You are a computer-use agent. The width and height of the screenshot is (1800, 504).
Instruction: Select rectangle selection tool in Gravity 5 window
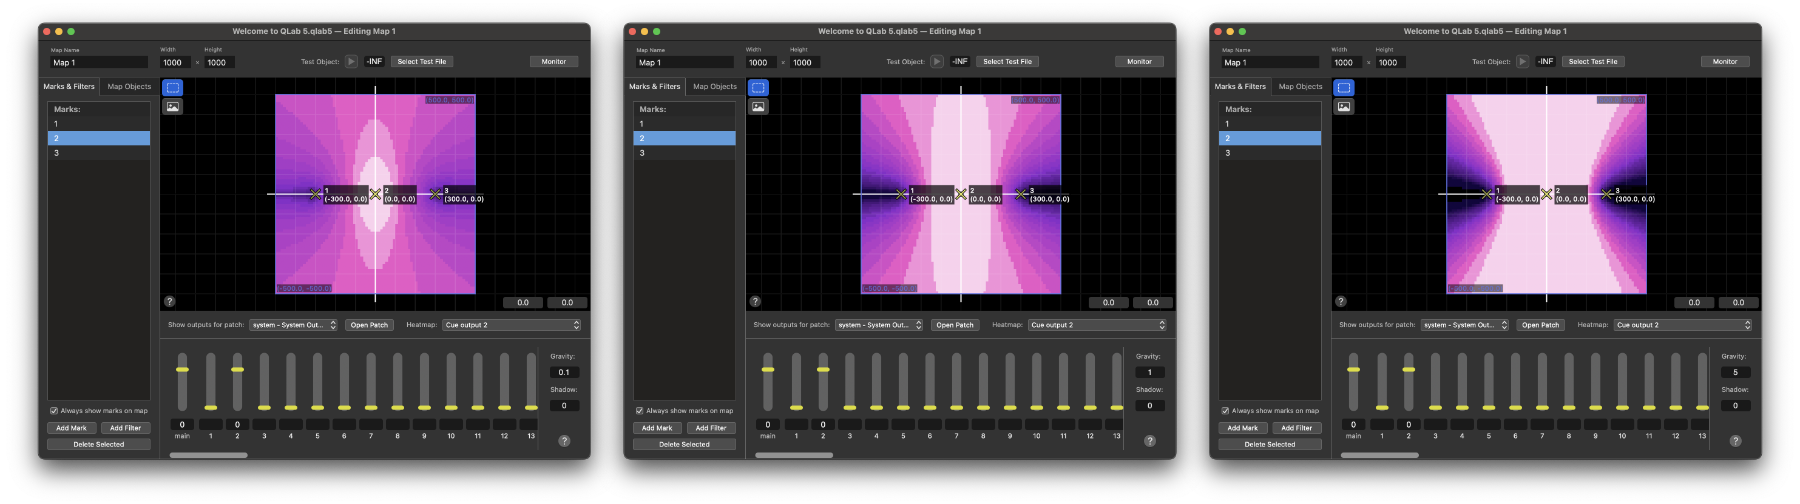click(1344, 88)
